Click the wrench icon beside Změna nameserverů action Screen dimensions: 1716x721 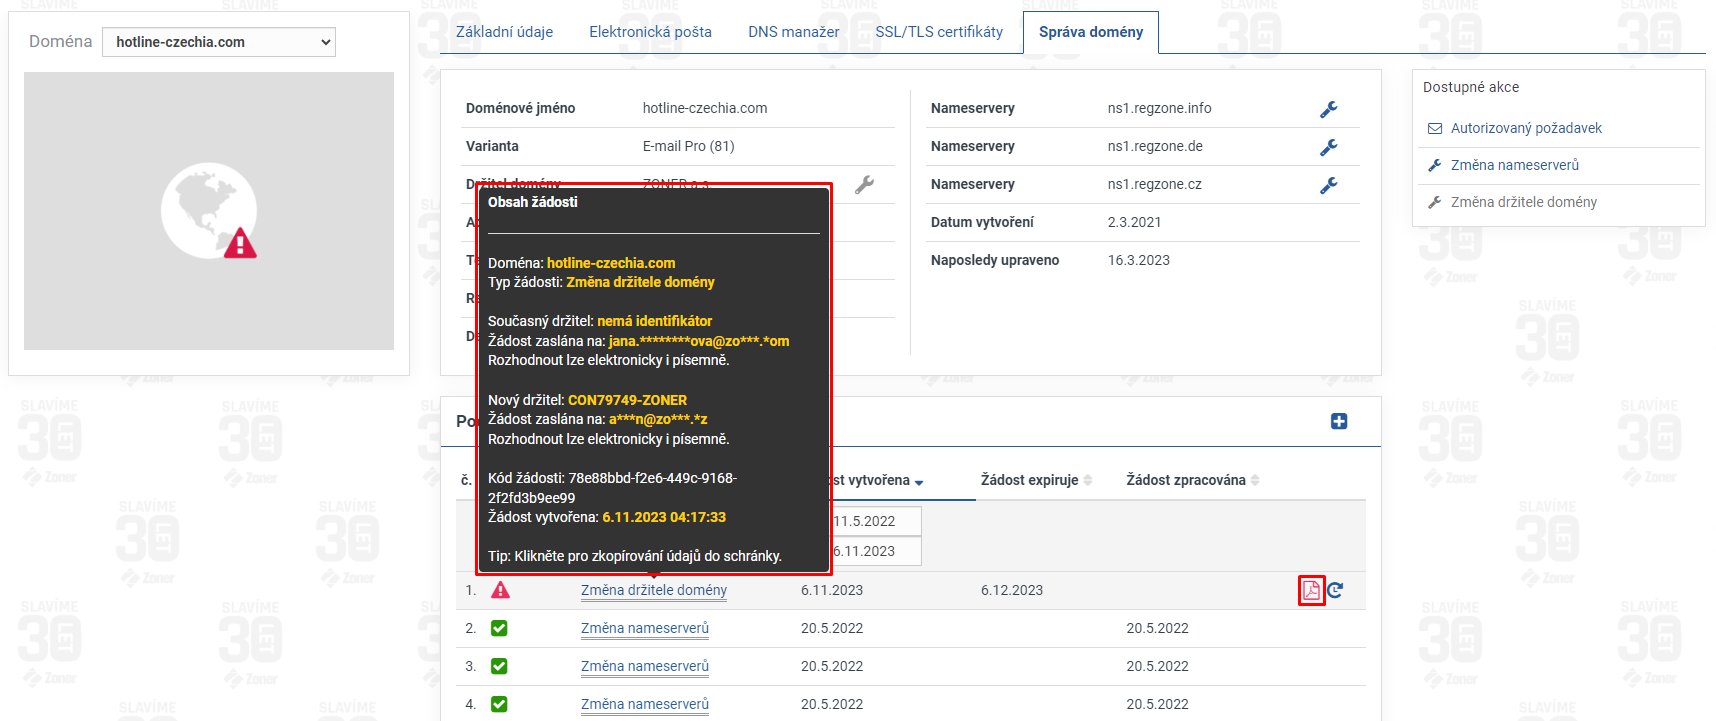click(x=1435, y=165)
